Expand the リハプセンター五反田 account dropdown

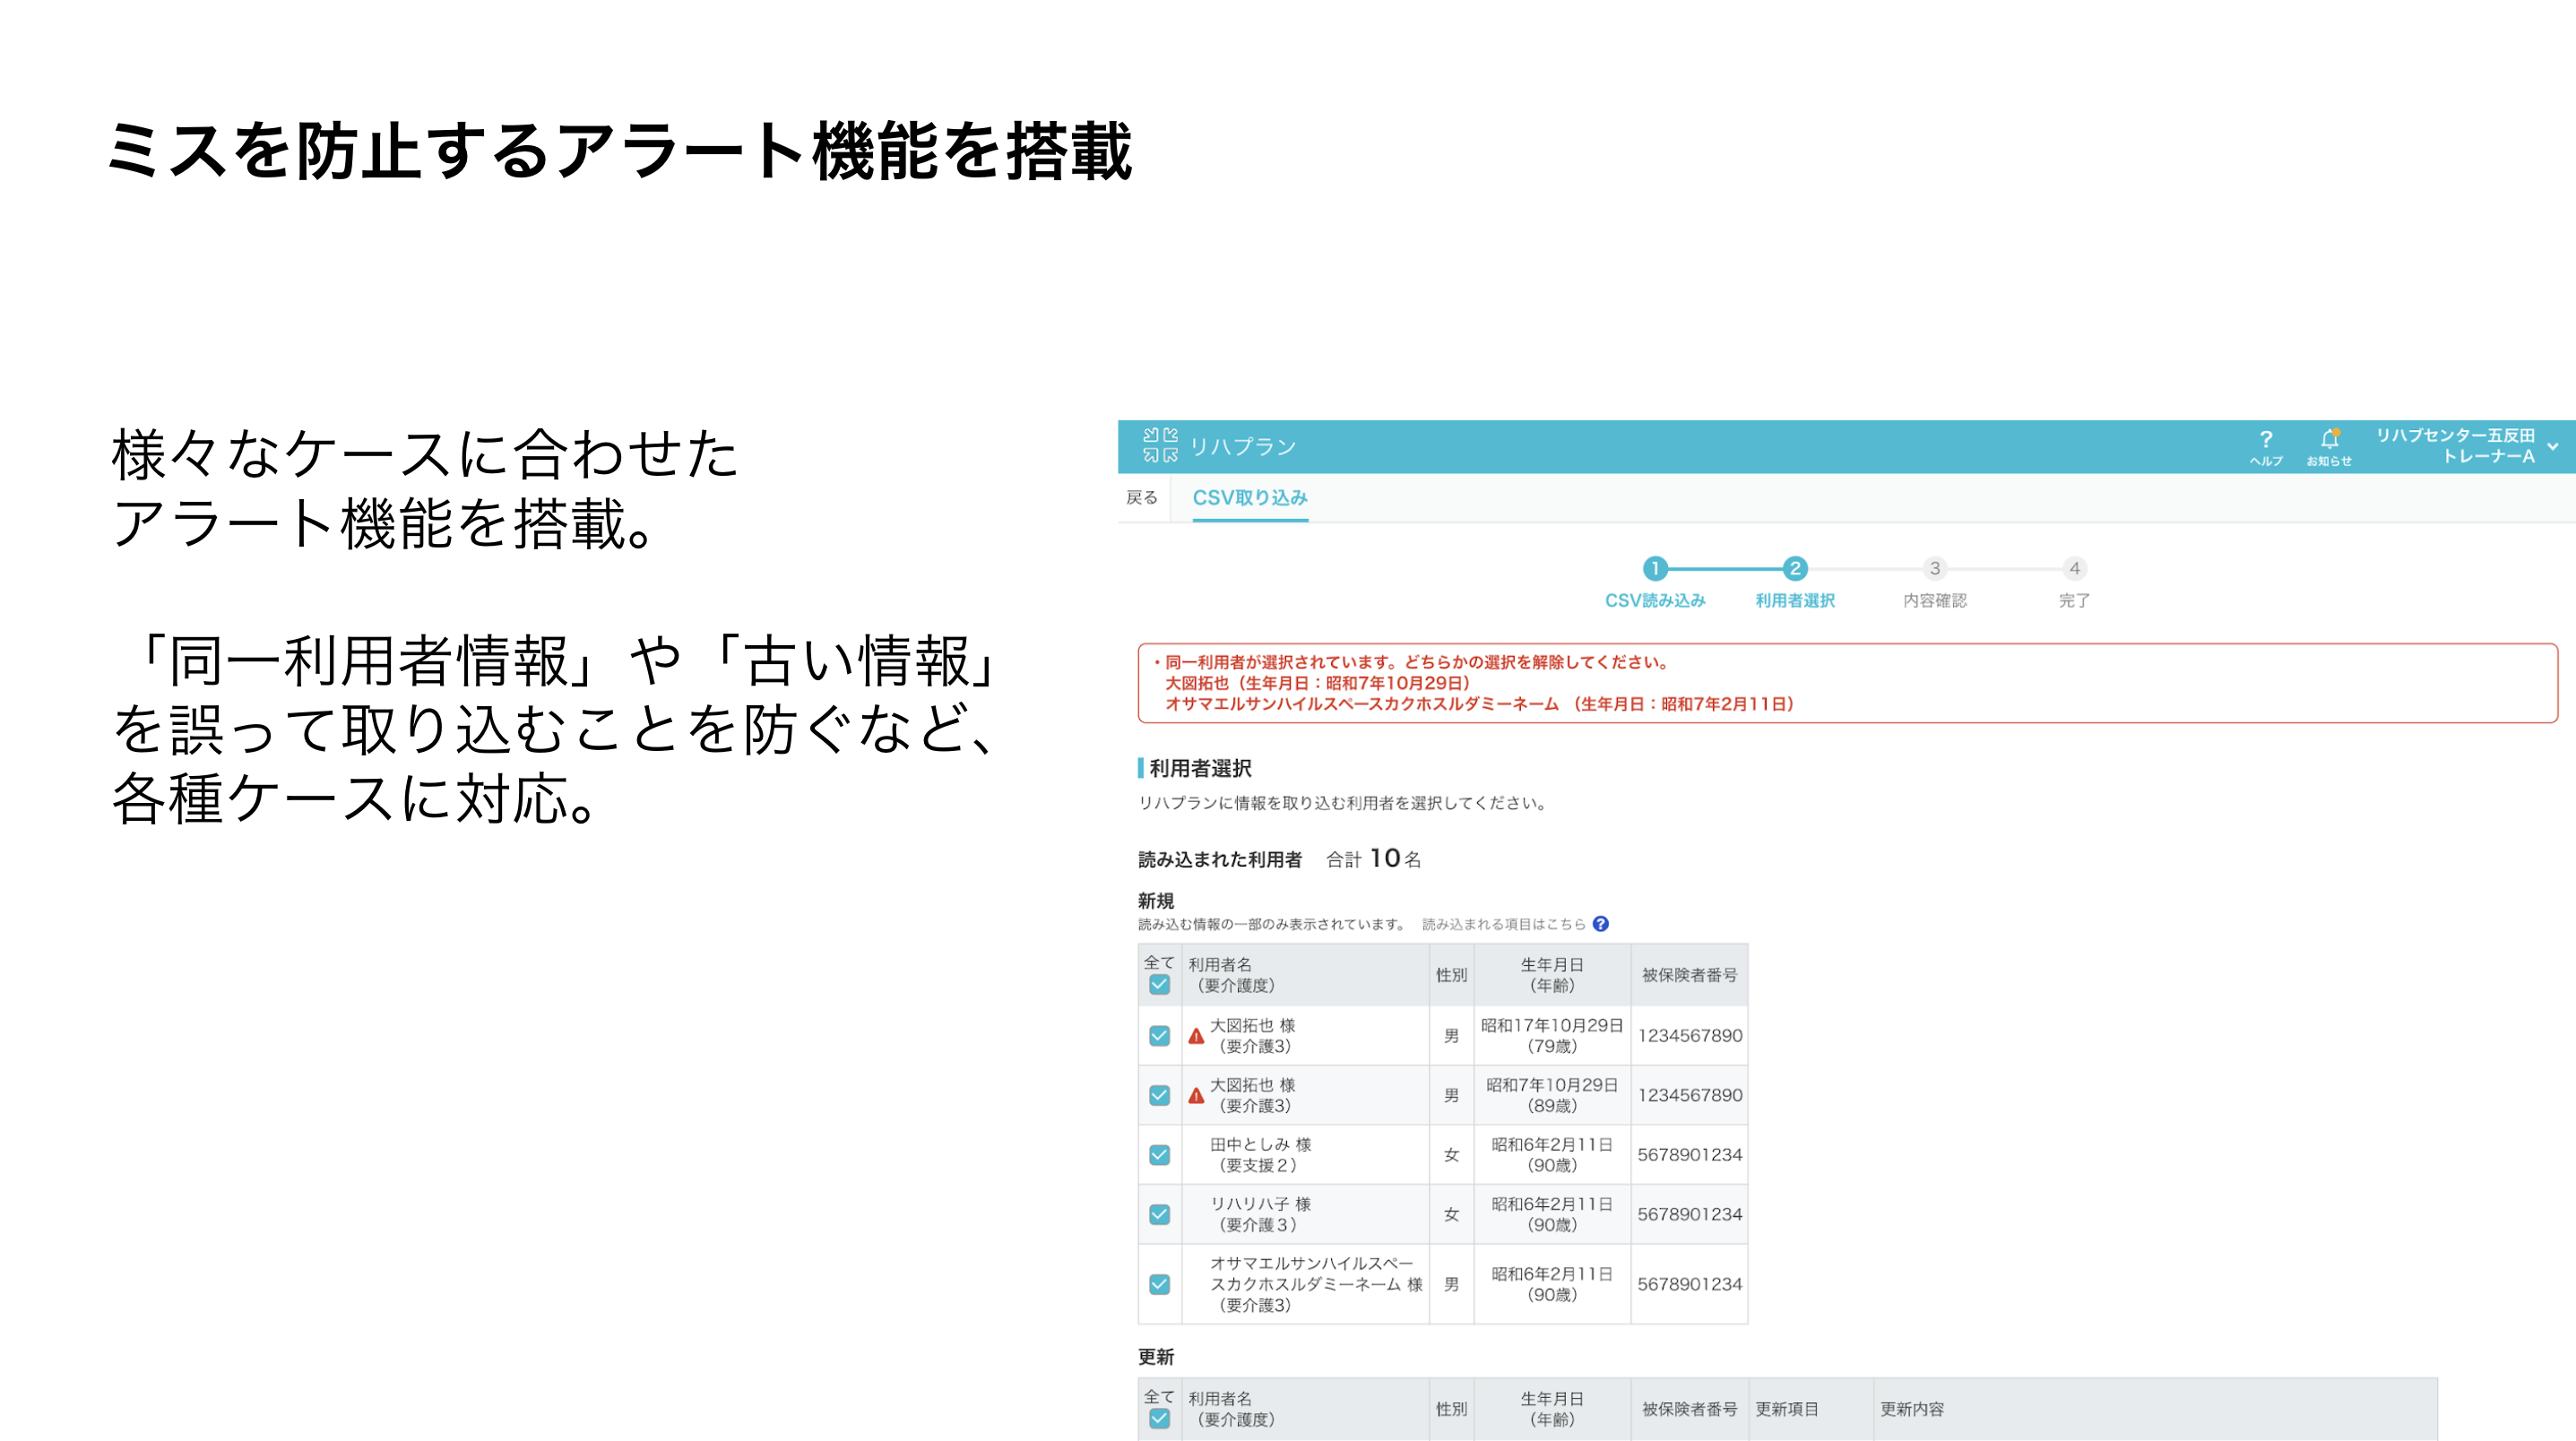2552,446
